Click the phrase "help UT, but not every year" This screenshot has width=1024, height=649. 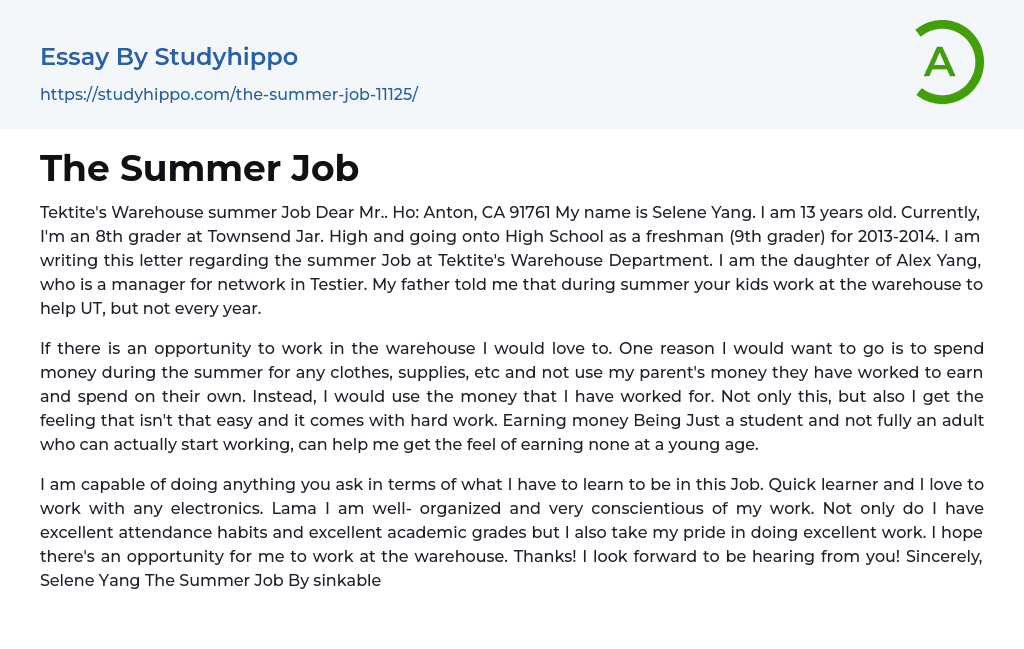[151, 308]
